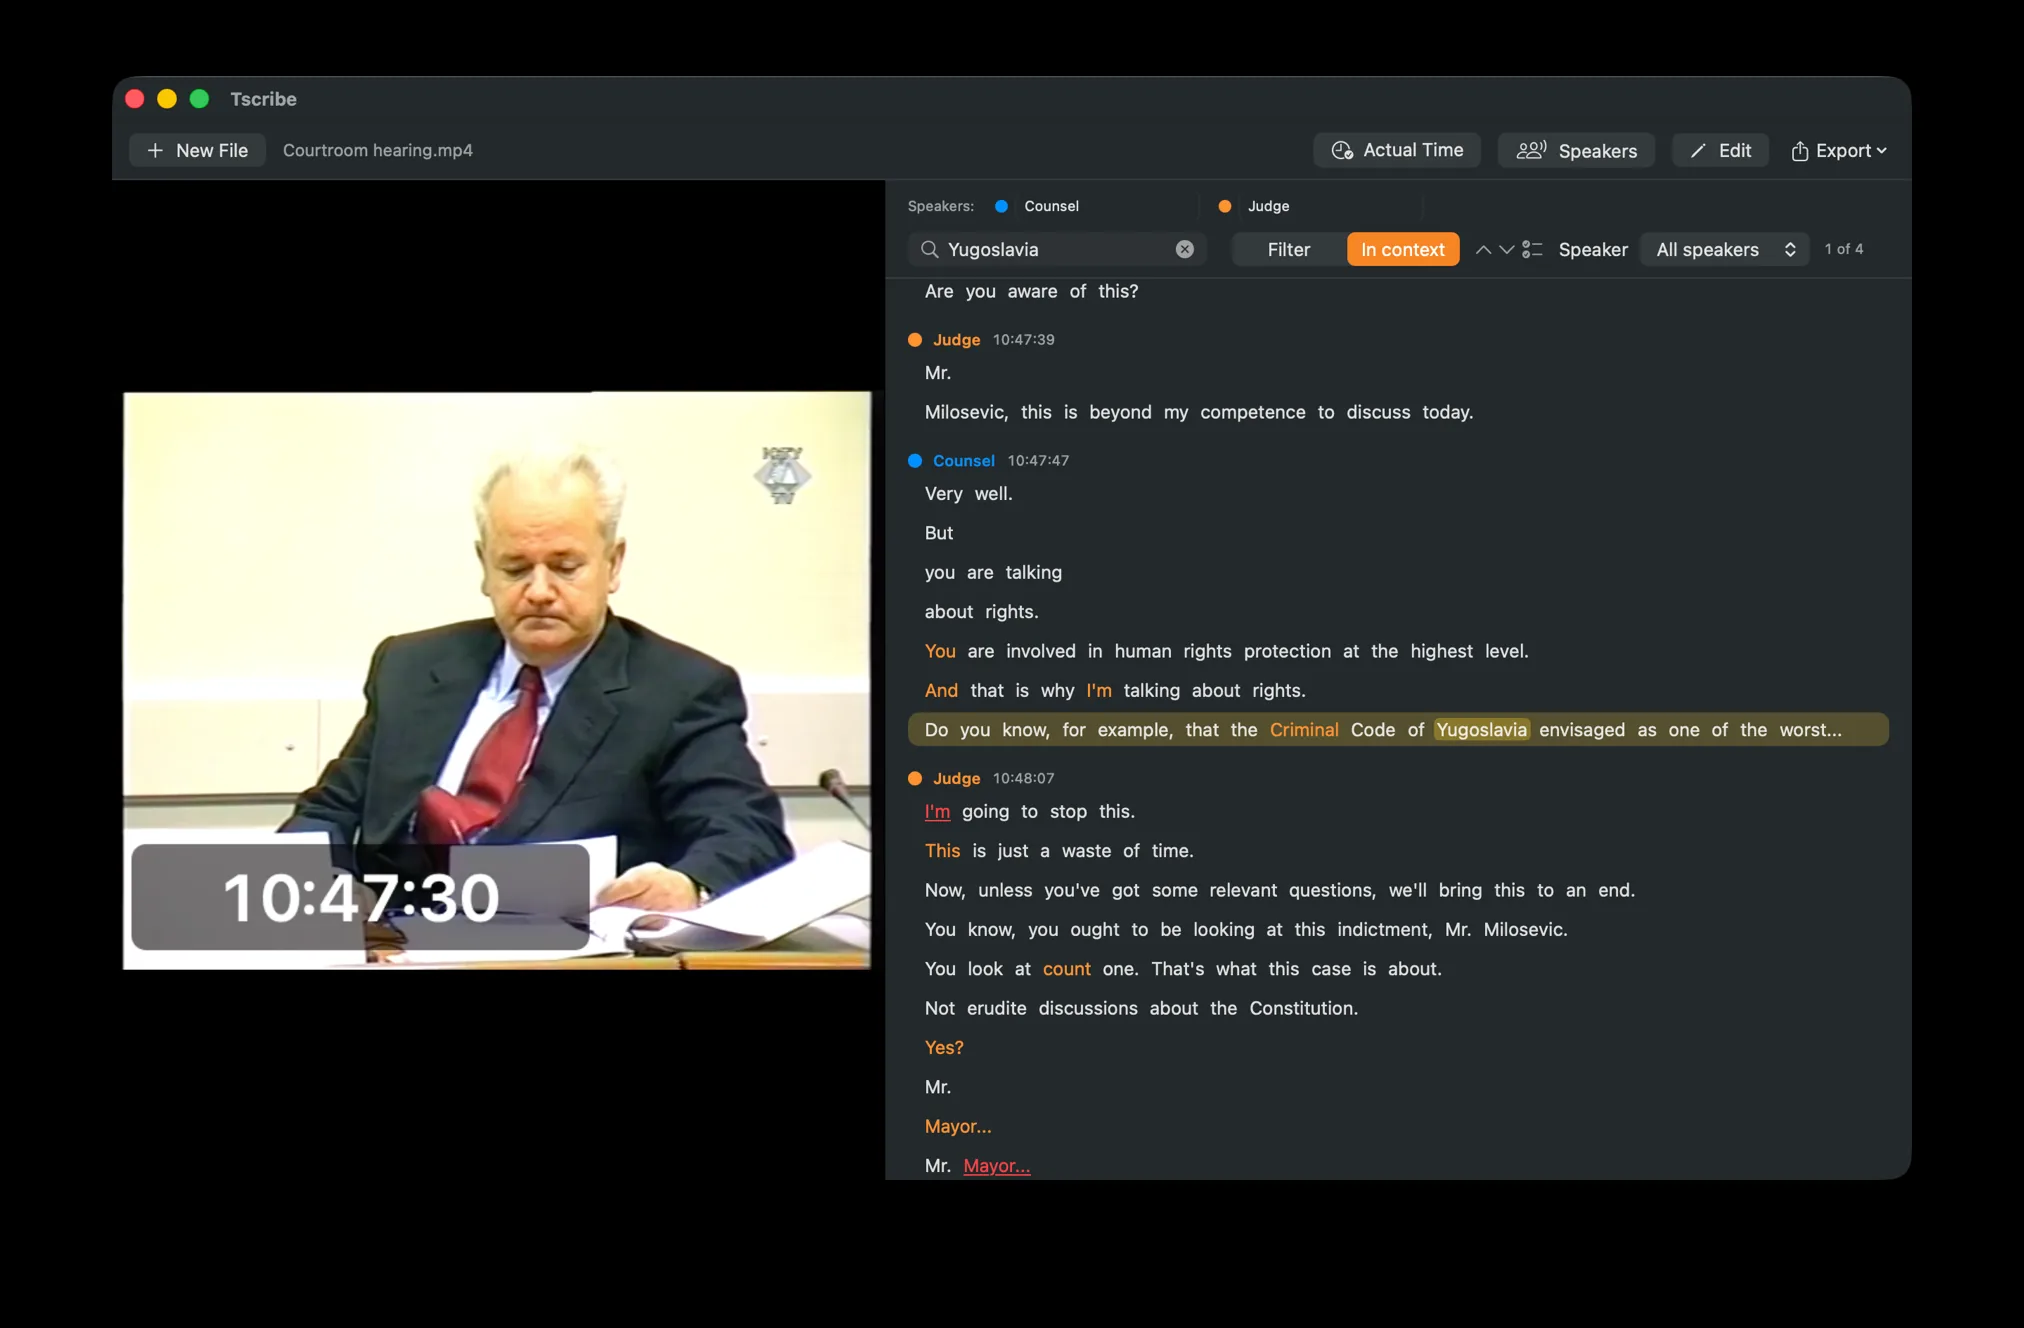
Task: Click the orange dot beside Judge 10:47:39
Action: point(914,340)
